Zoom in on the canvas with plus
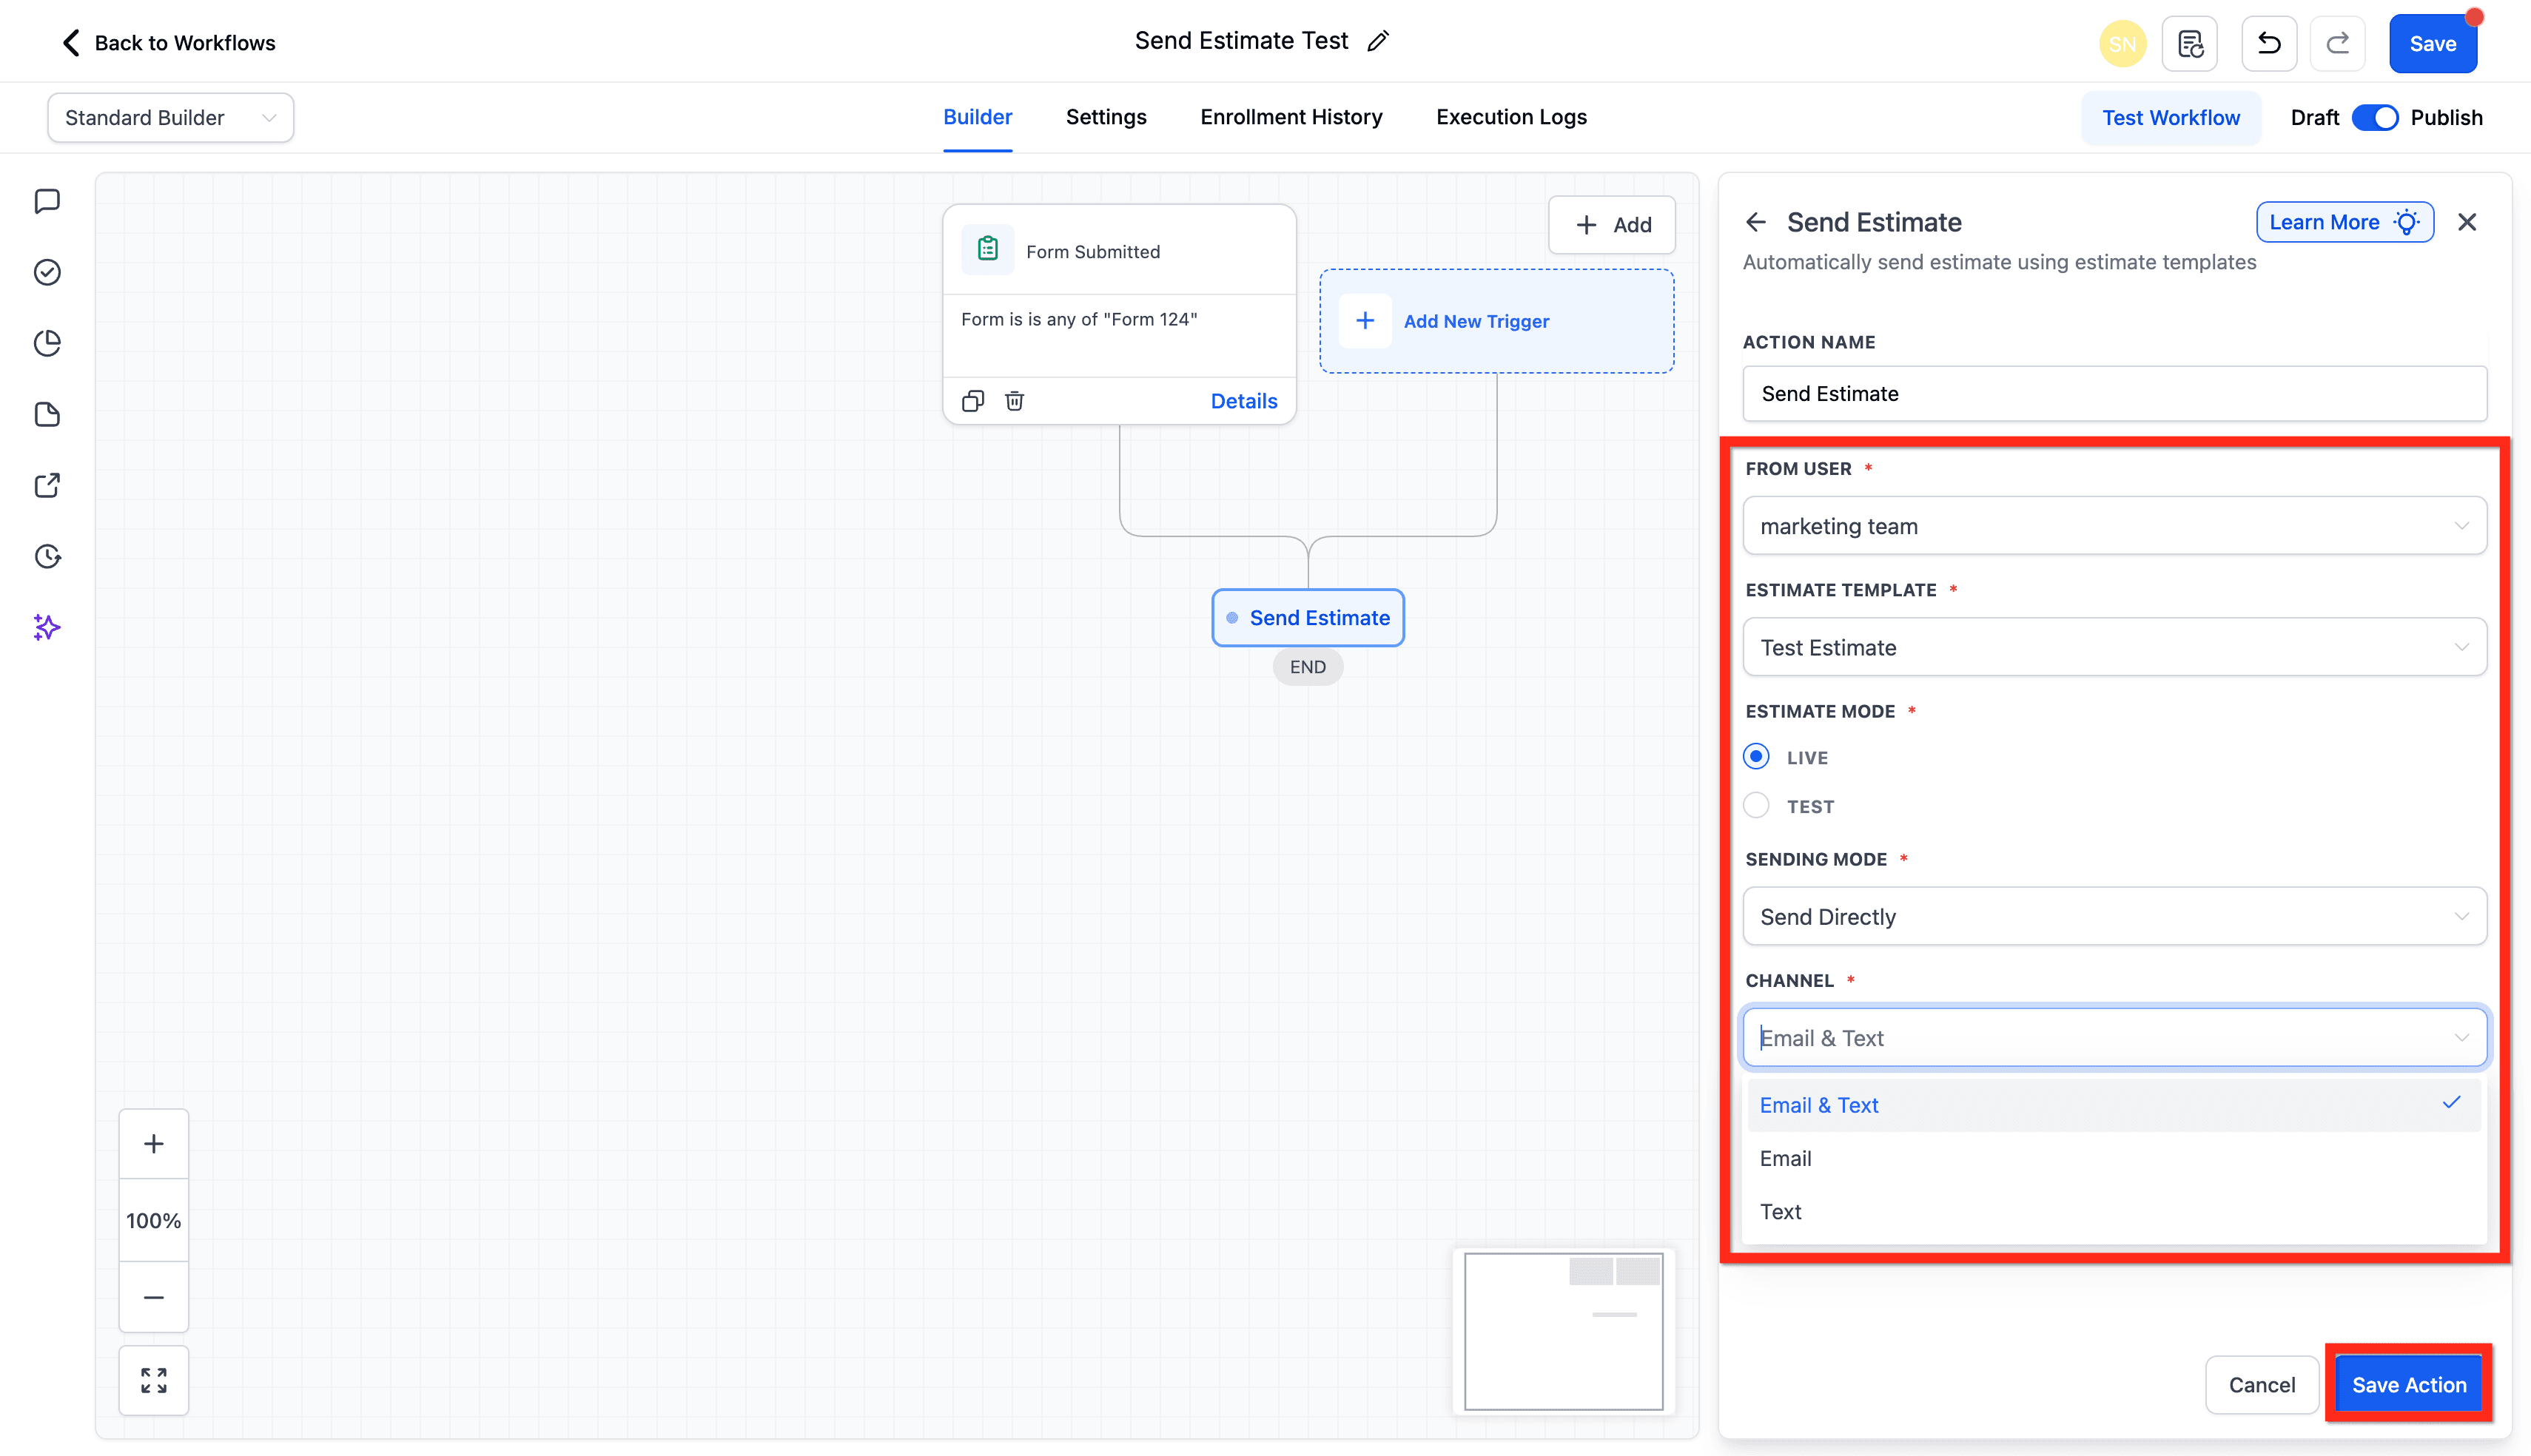Screen dimensions: 2531x1456 153,1144
